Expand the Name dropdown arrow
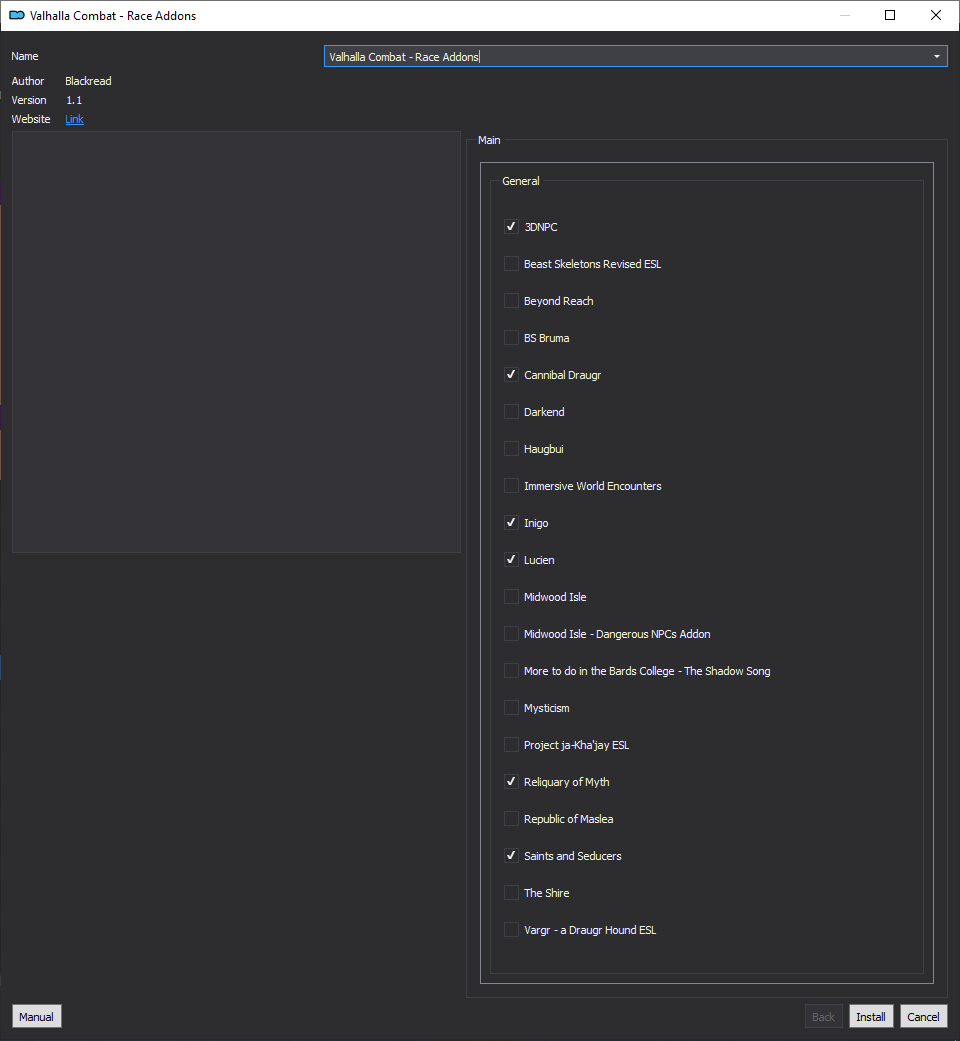Viewport: 960px width, 1041px height. pos(937,56)
